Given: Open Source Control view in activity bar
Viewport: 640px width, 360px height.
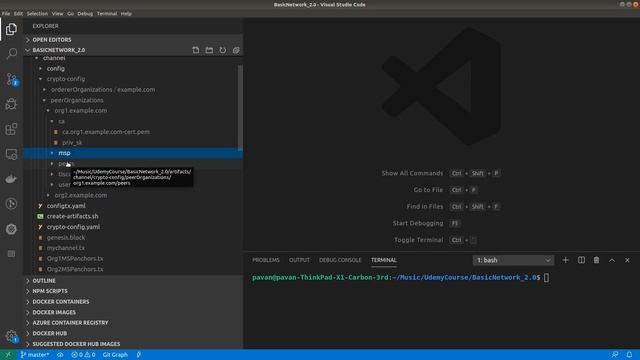Looking at the screenshot, I should [x=11, y=79].
